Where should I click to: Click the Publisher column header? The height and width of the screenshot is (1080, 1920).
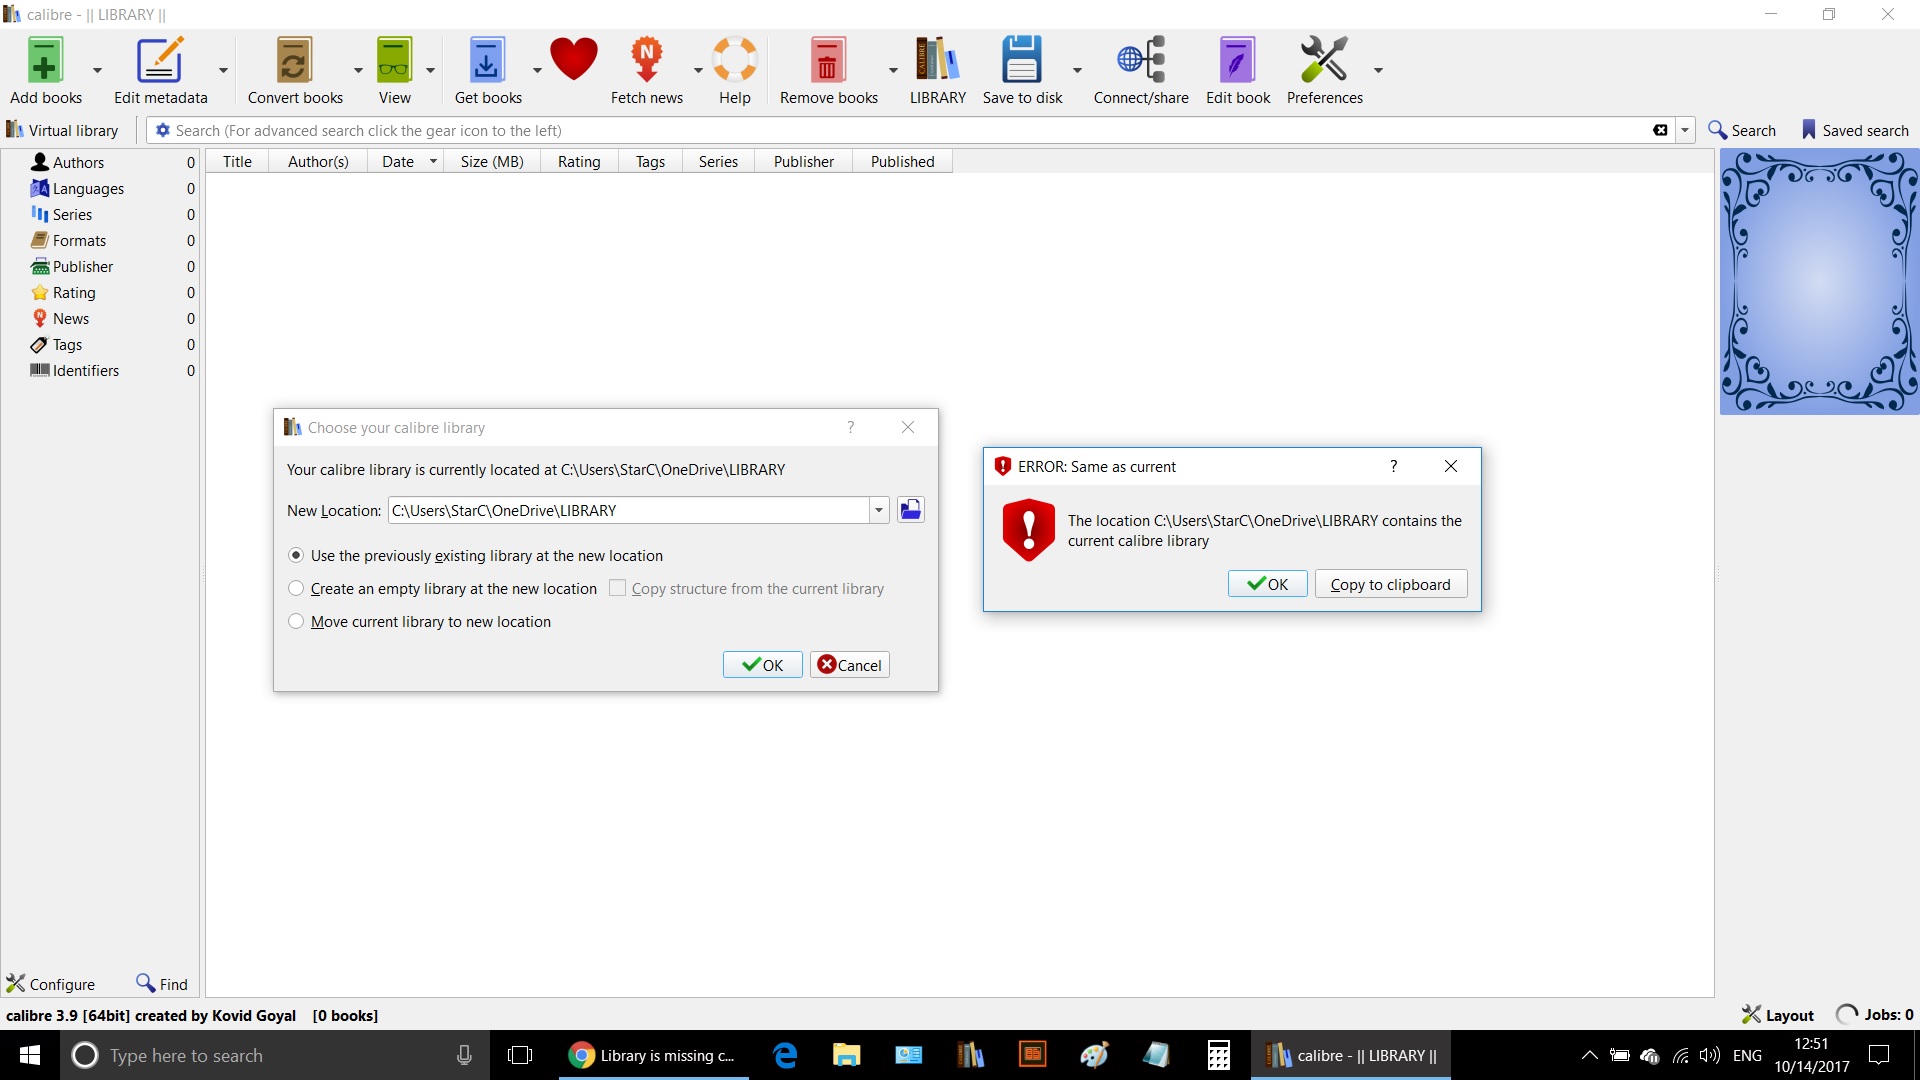(803, 161)
